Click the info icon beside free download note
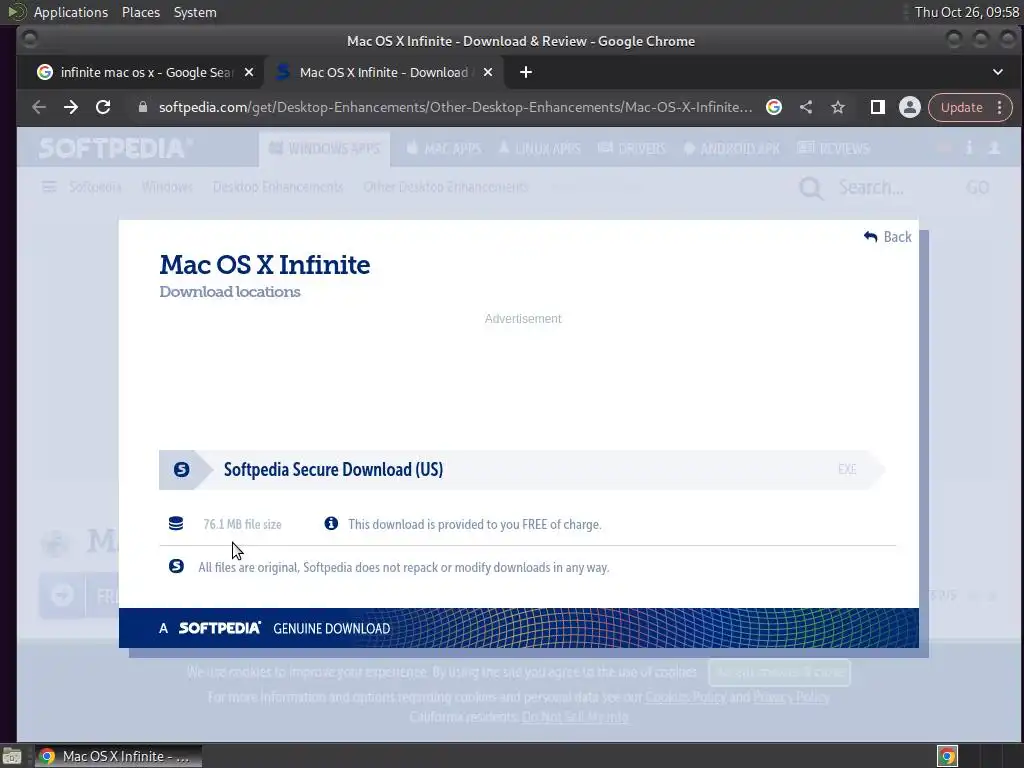 tap(331, 523)
